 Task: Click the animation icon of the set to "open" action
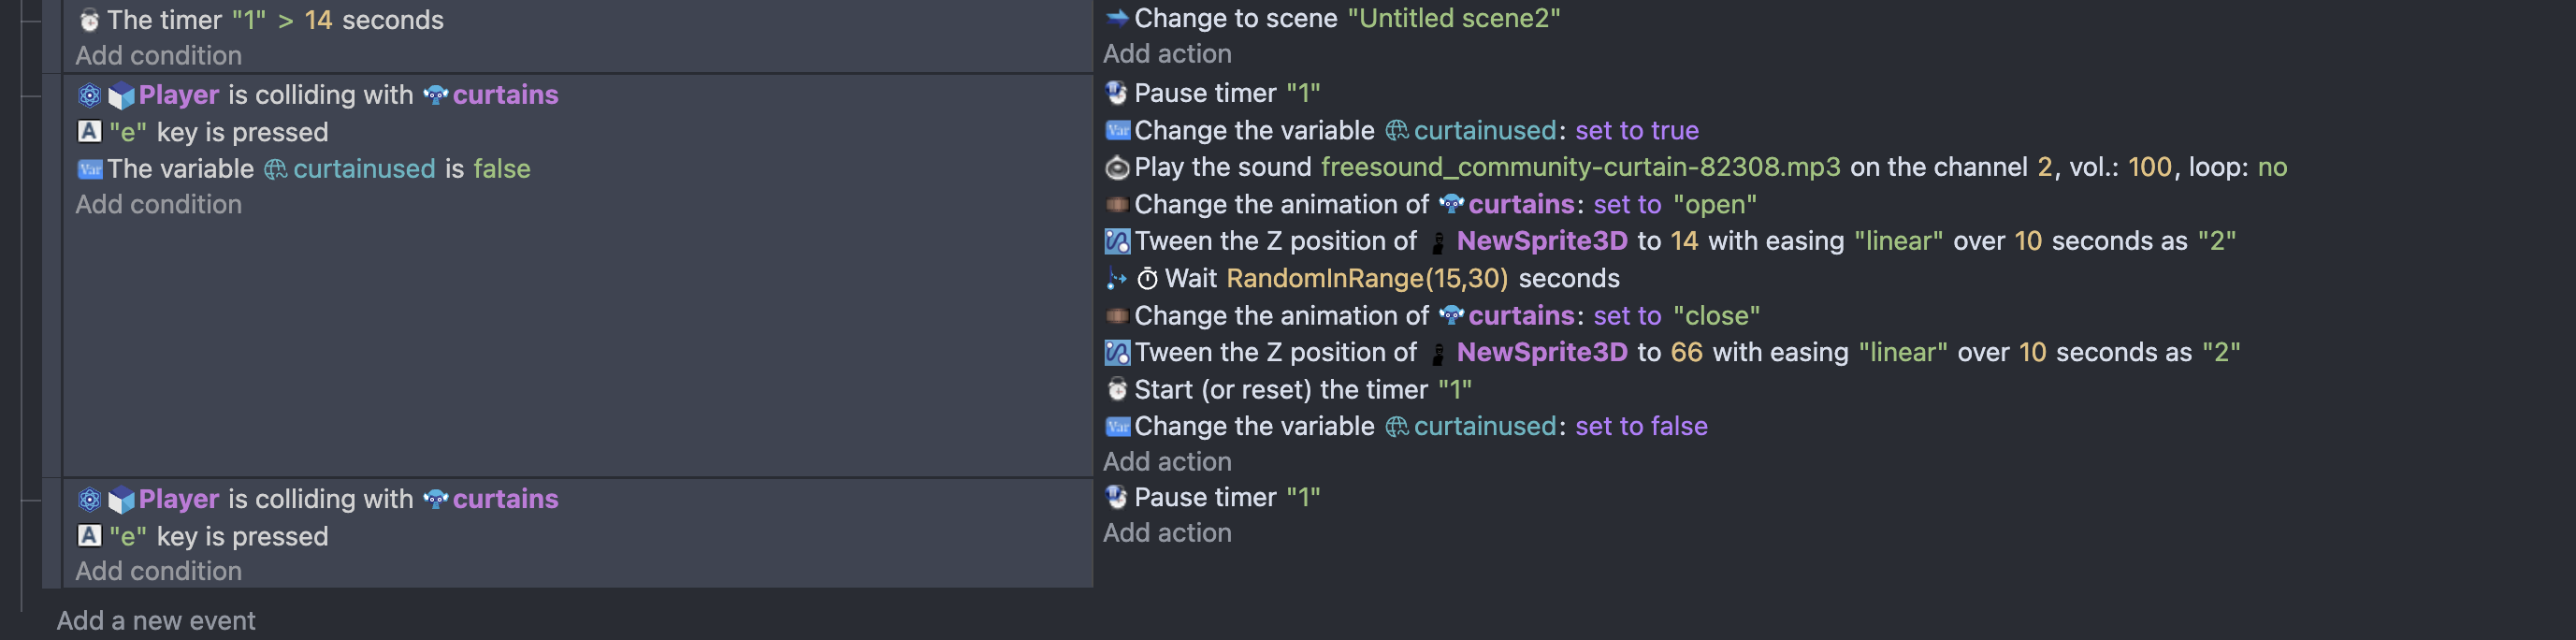click(1117, 205)
